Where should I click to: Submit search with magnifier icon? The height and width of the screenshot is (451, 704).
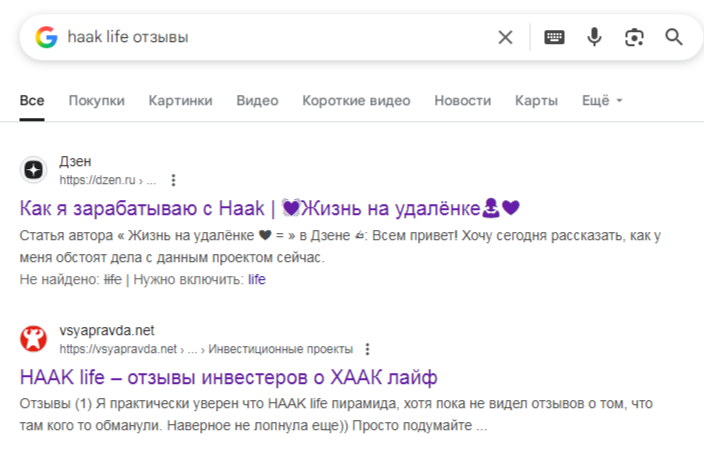(674, 37)
